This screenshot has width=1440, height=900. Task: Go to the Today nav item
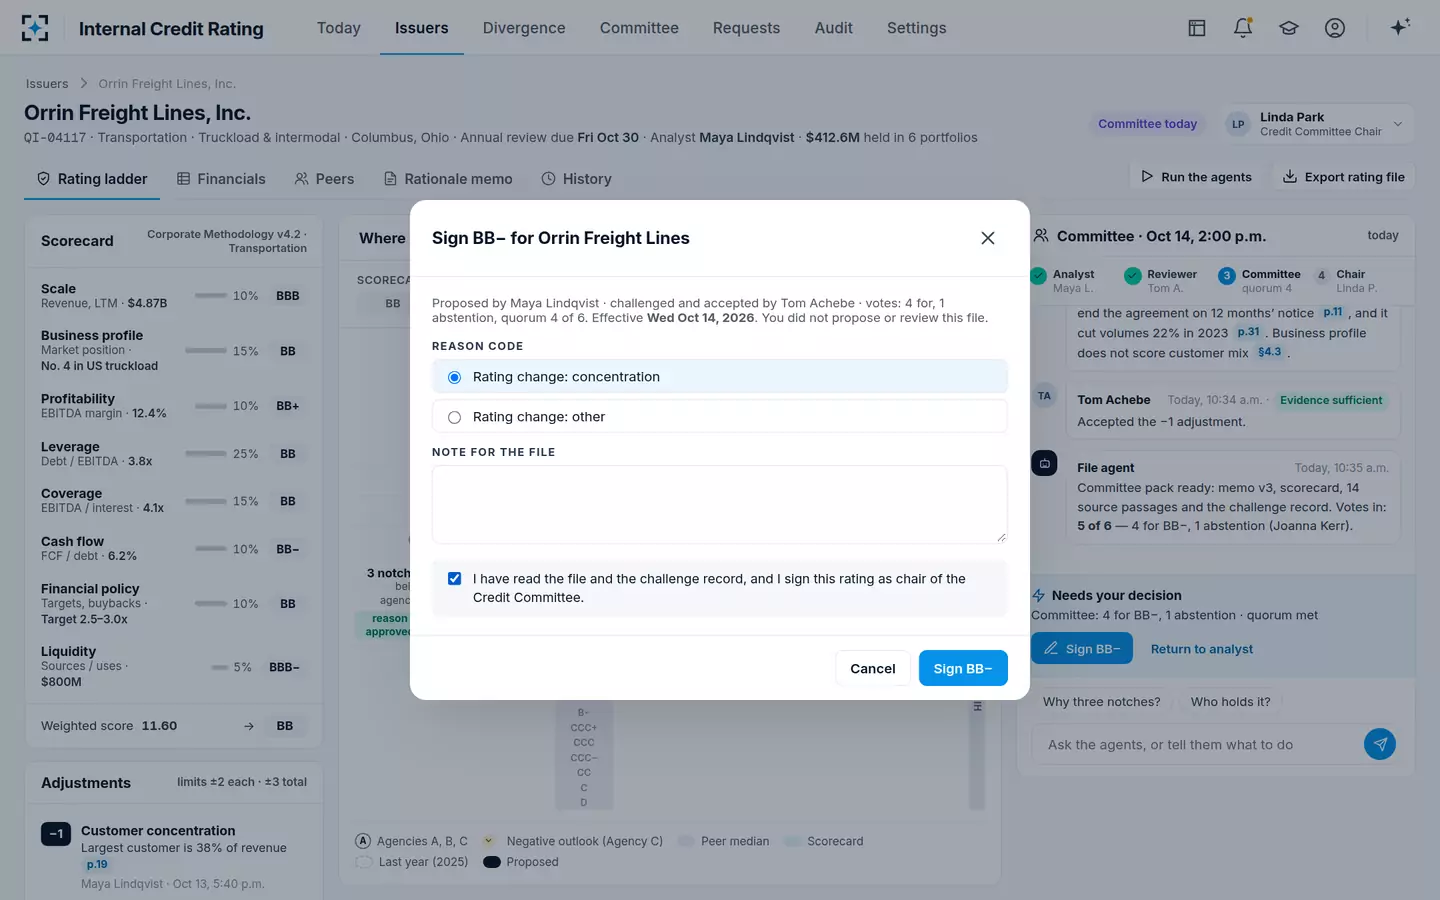pyautogui.click(x=339, y=28)
